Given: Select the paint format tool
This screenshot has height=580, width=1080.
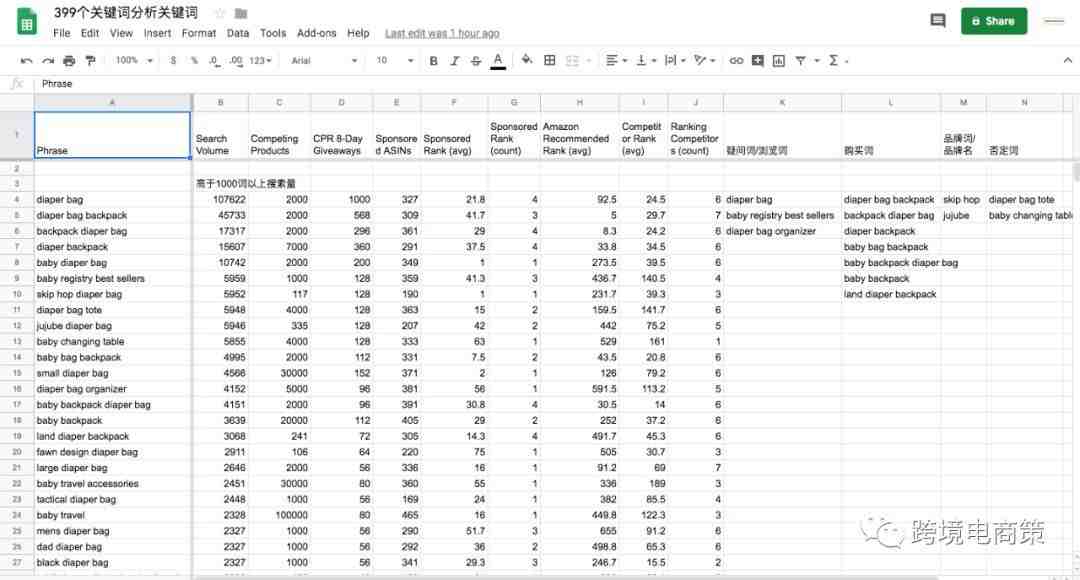Looking at the screenshot, I should (90, 61).
